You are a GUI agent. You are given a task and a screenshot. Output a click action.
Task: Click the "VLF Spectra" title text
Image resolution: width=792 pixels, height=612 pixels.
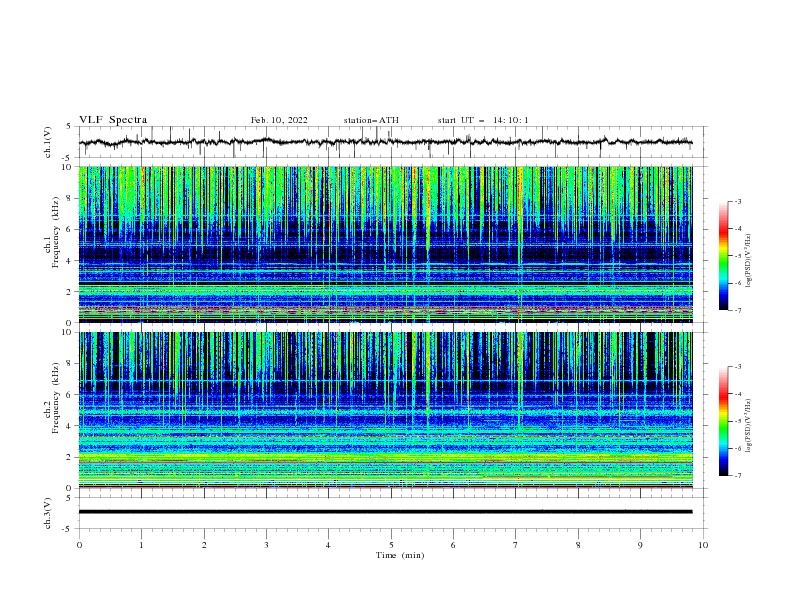(x=113, y=120)
